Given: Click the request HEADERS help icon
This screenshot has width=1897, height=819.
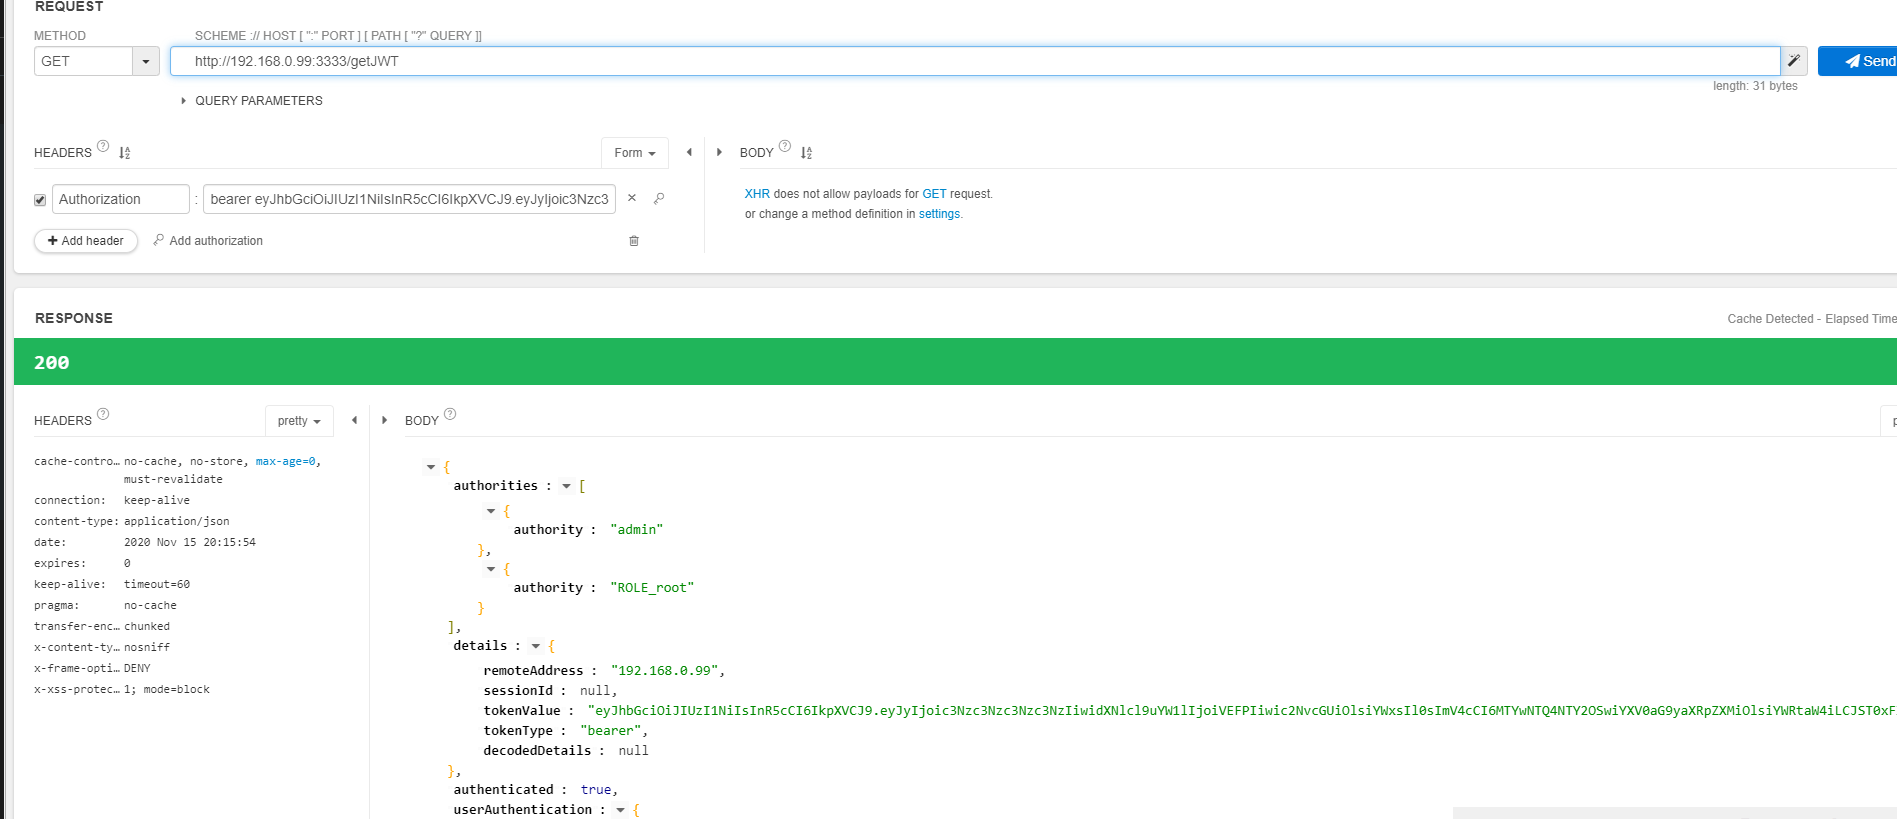Looking at the screenshot, I should [x=103, y=146].
